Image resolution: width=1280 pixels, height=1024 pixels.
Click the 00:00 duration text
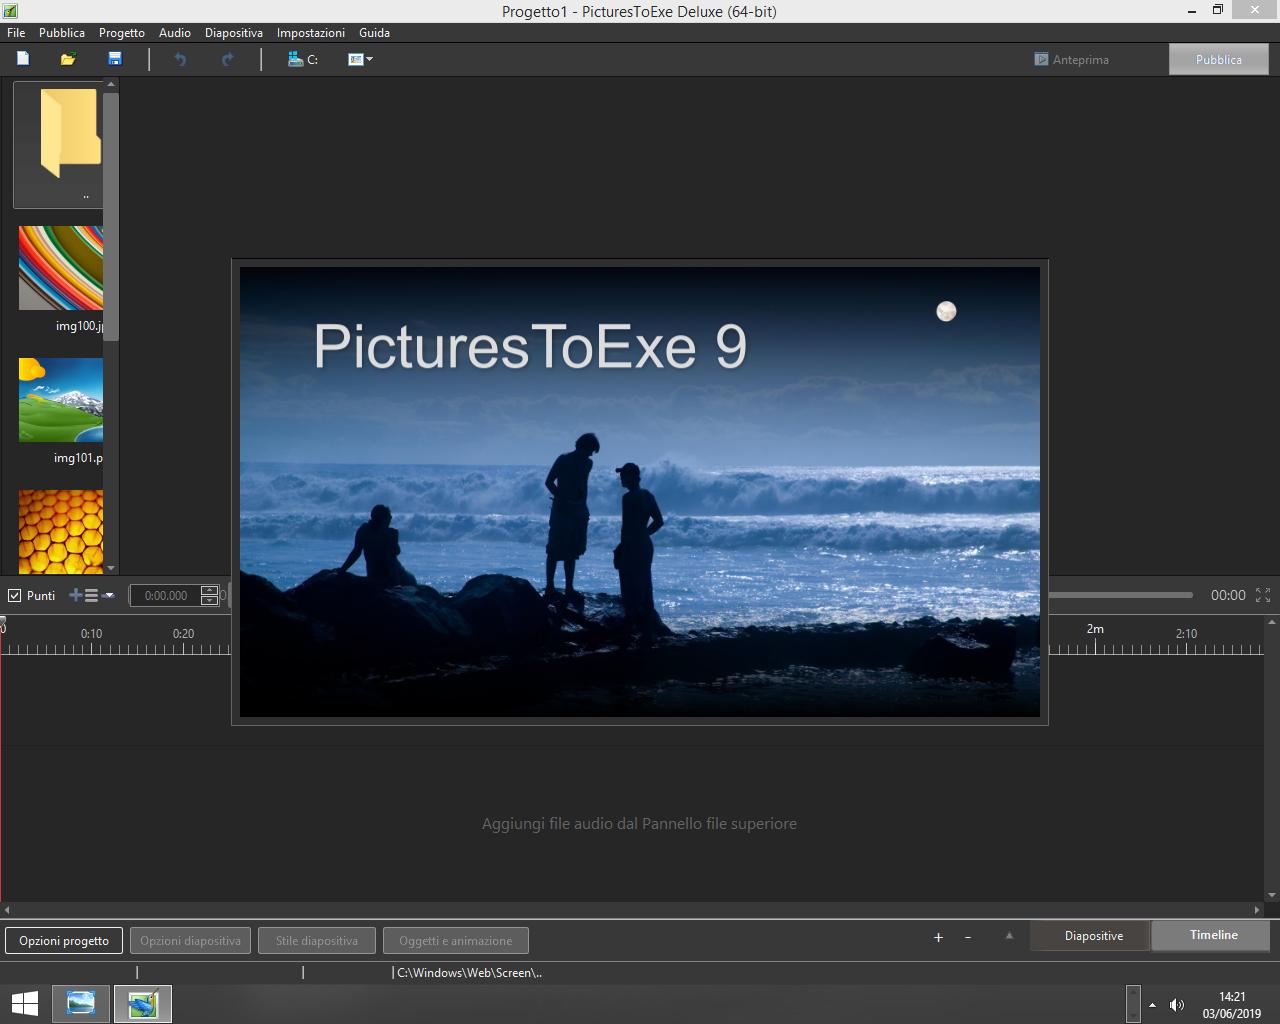(1228, 595)
